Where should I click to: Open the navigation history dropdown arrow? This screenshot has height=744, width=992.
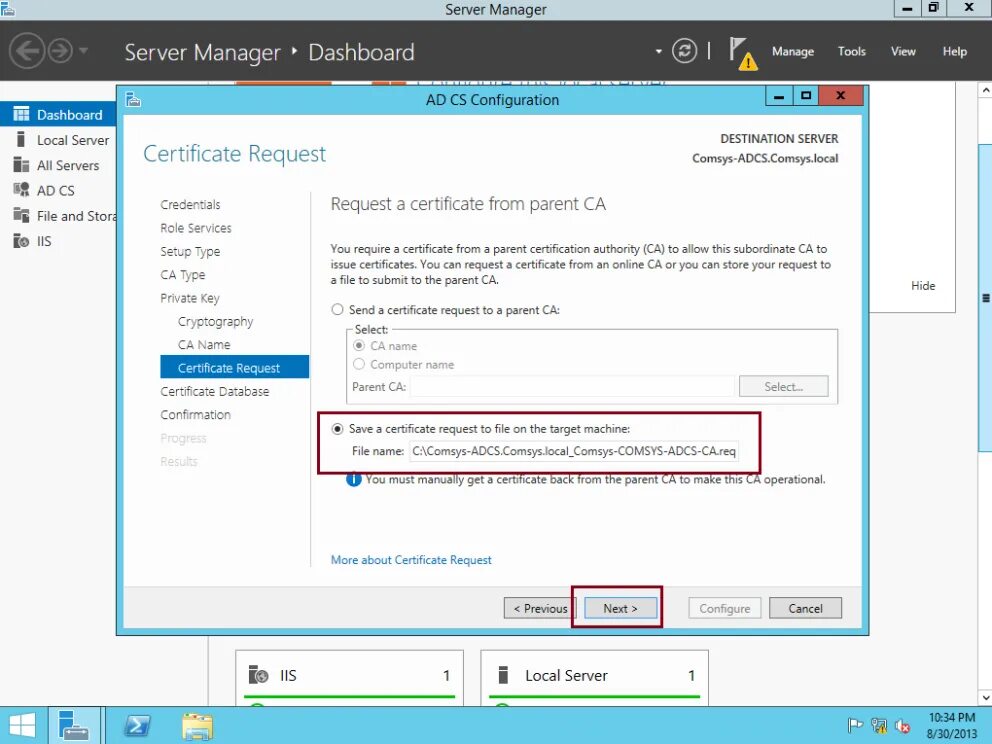84,51
